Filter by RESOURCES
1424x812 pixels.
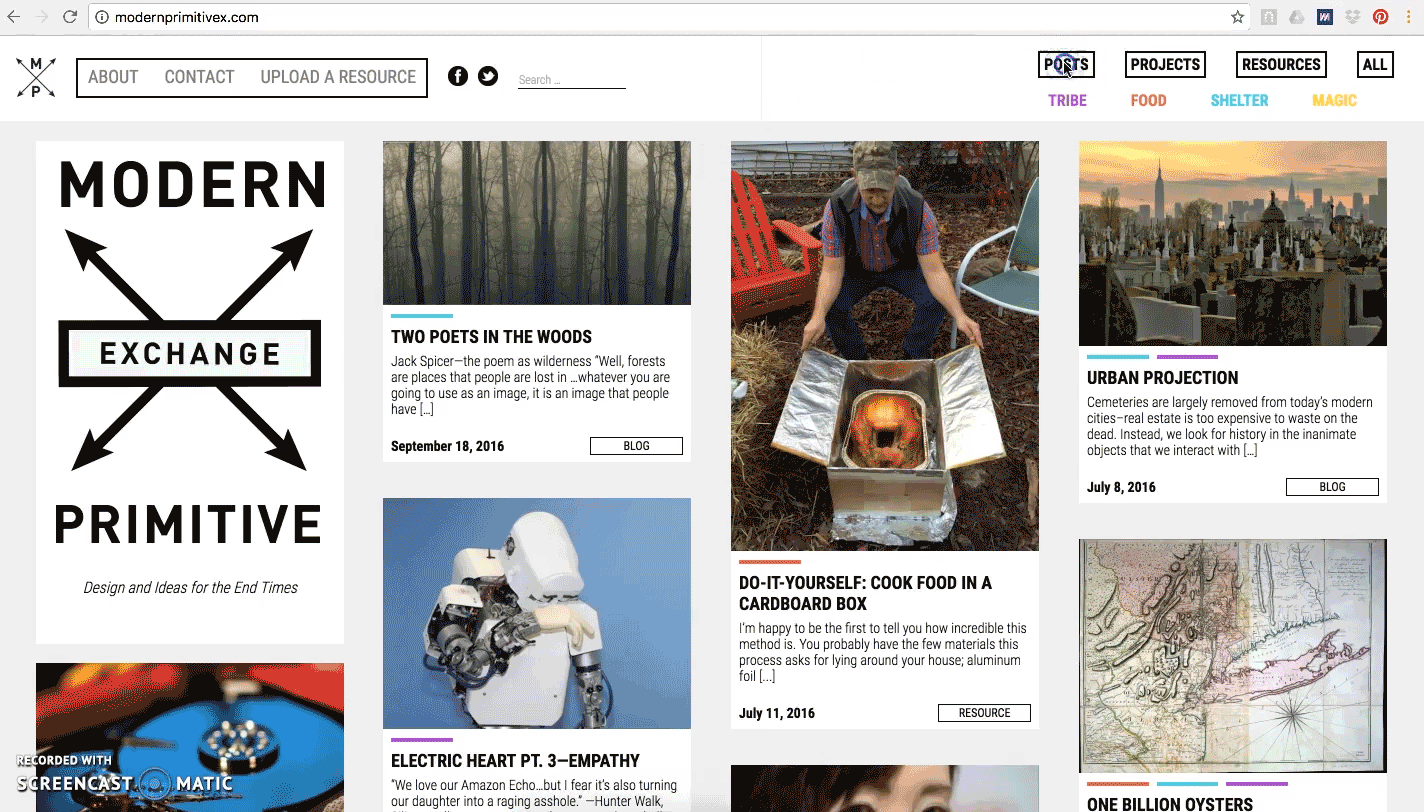click(1281, 65)
